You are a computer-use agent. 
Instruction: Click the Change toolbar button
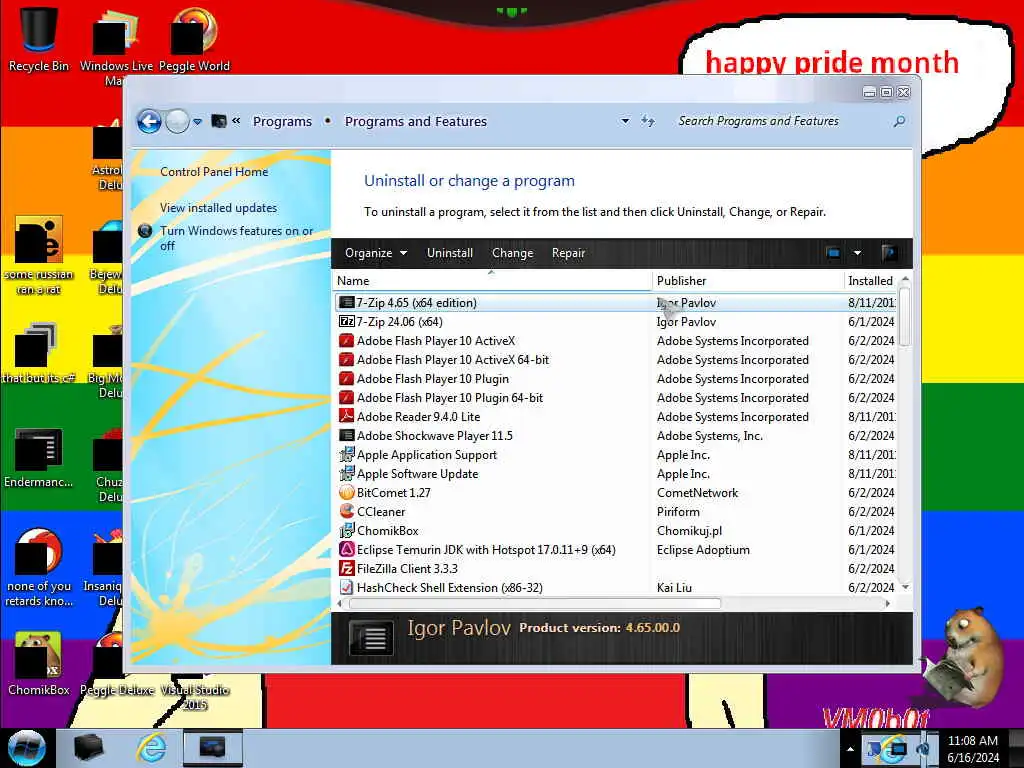point(512,253)
